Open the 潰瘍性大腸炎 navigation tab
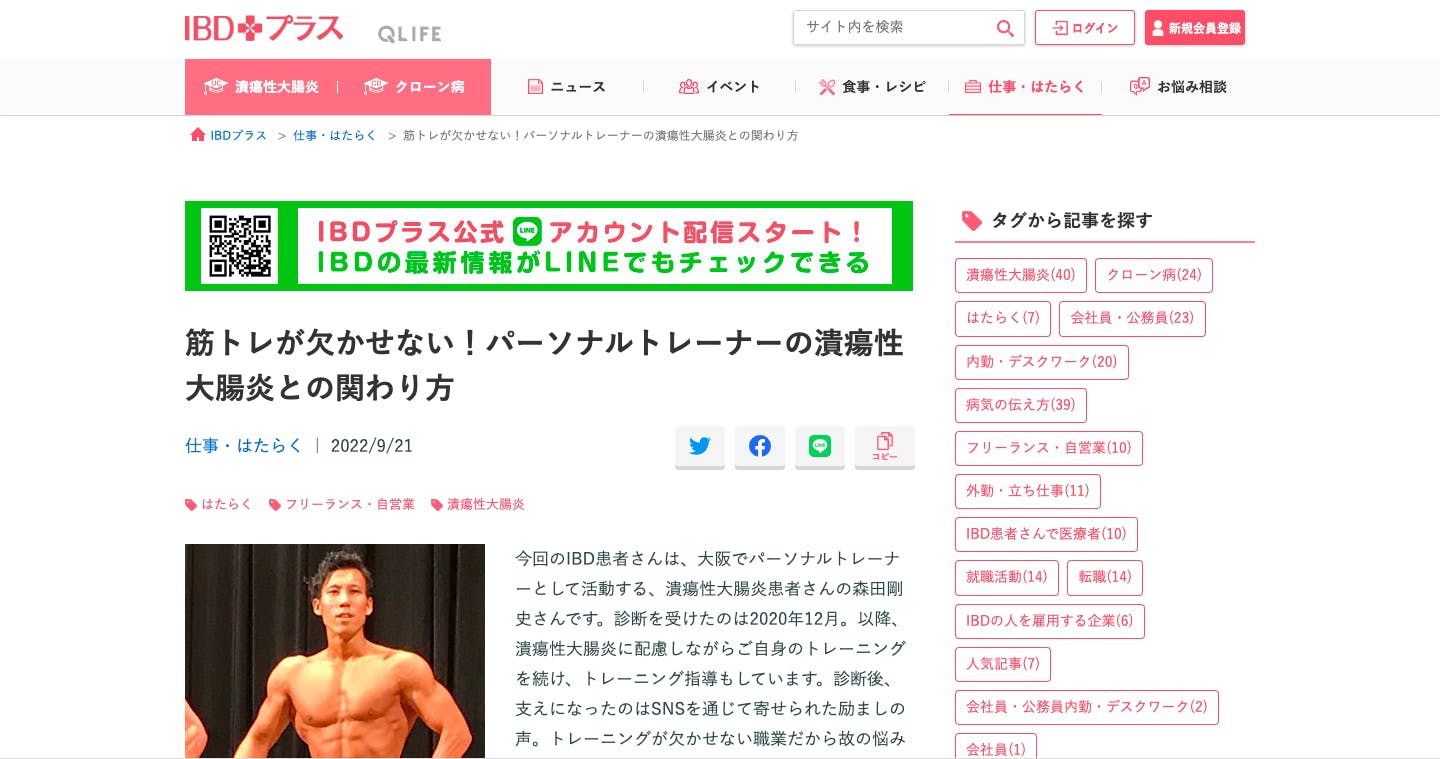 point(261,87)
